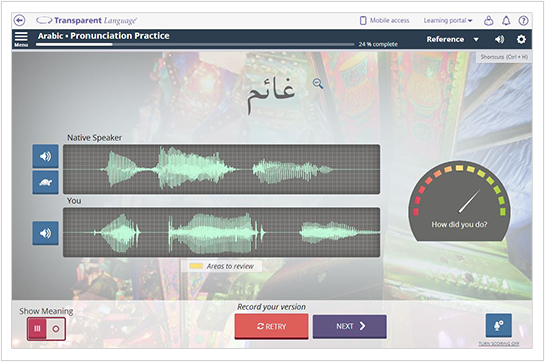Open the help question mark icon
The height and width of the screenshot is (363, 546).
coord(523,21)
